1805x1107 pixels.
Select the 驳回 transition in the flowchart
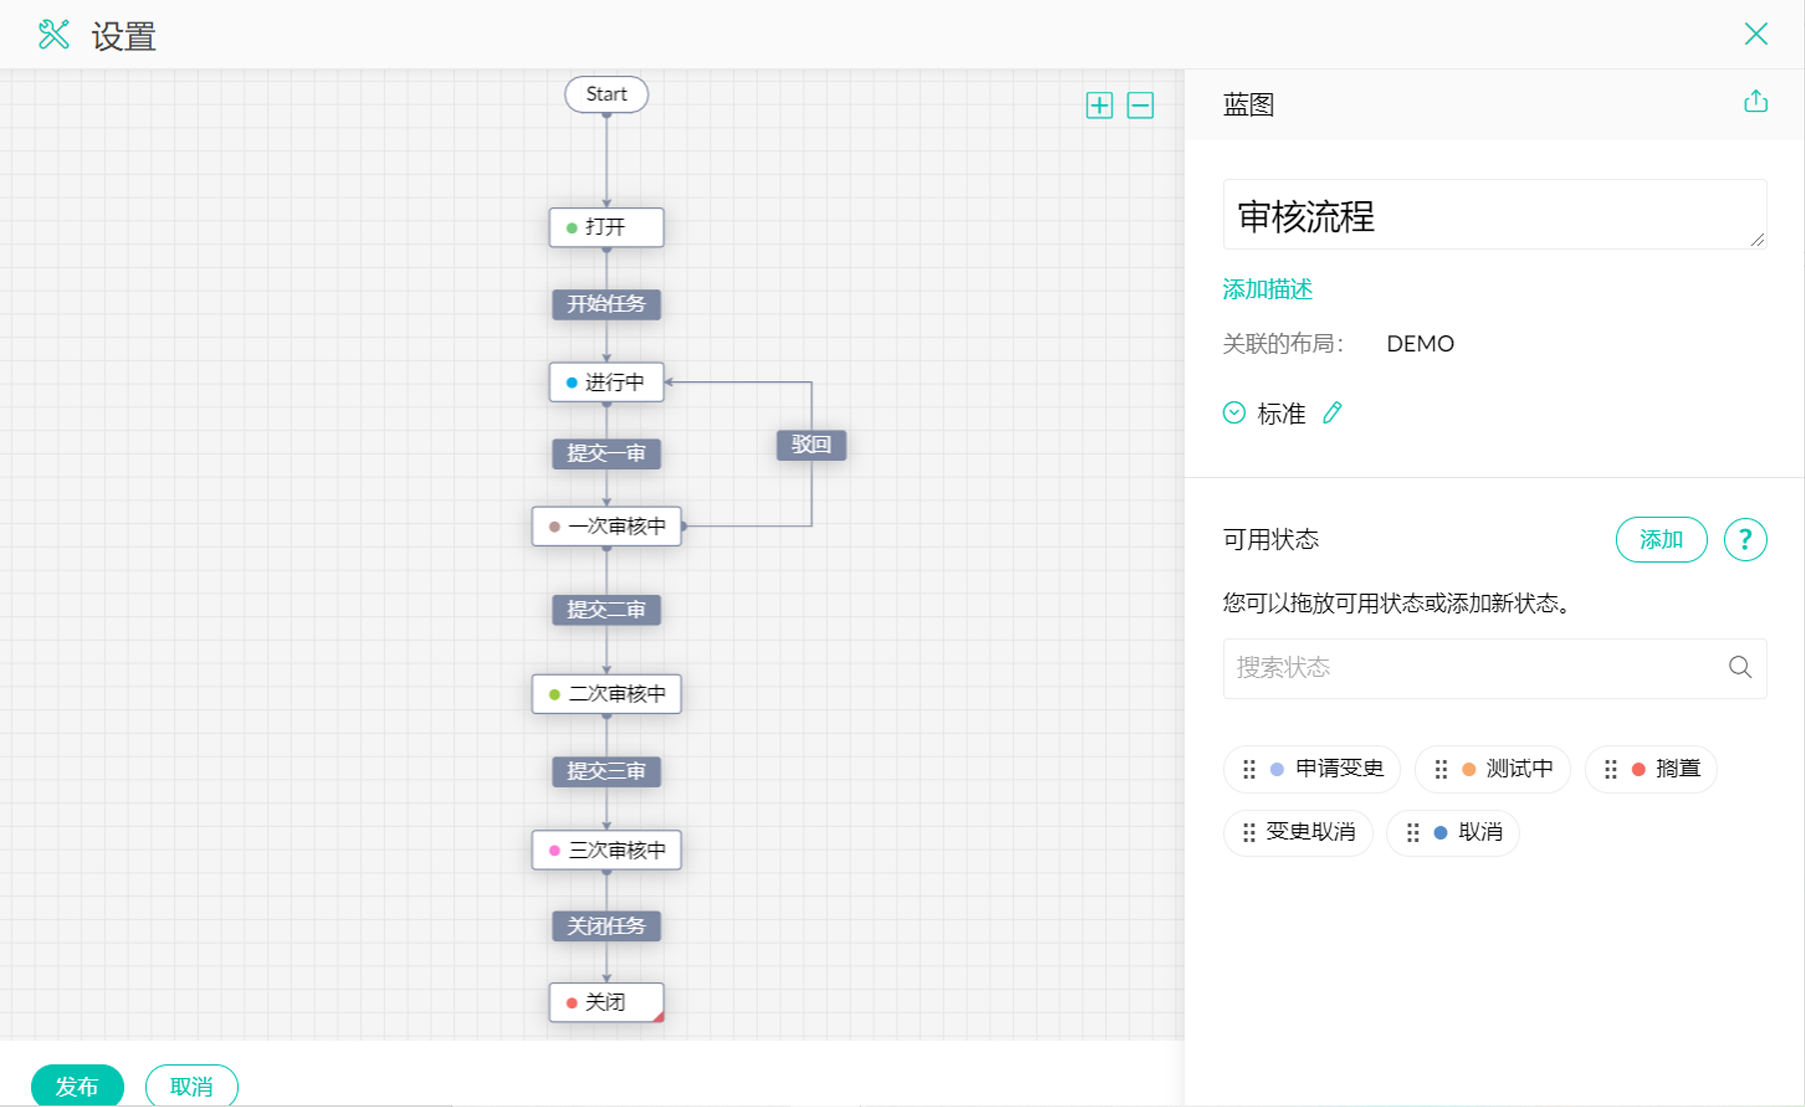click(811, 446)
